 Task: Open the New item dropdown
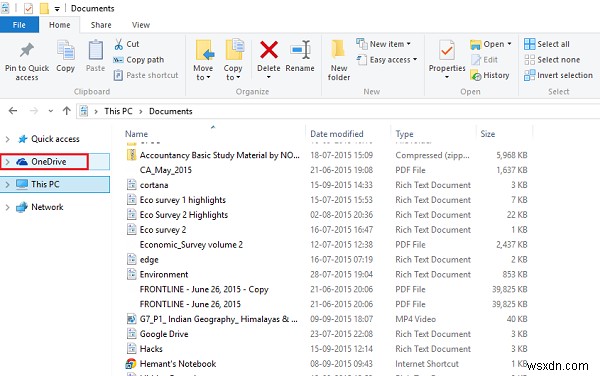point(383,44)
